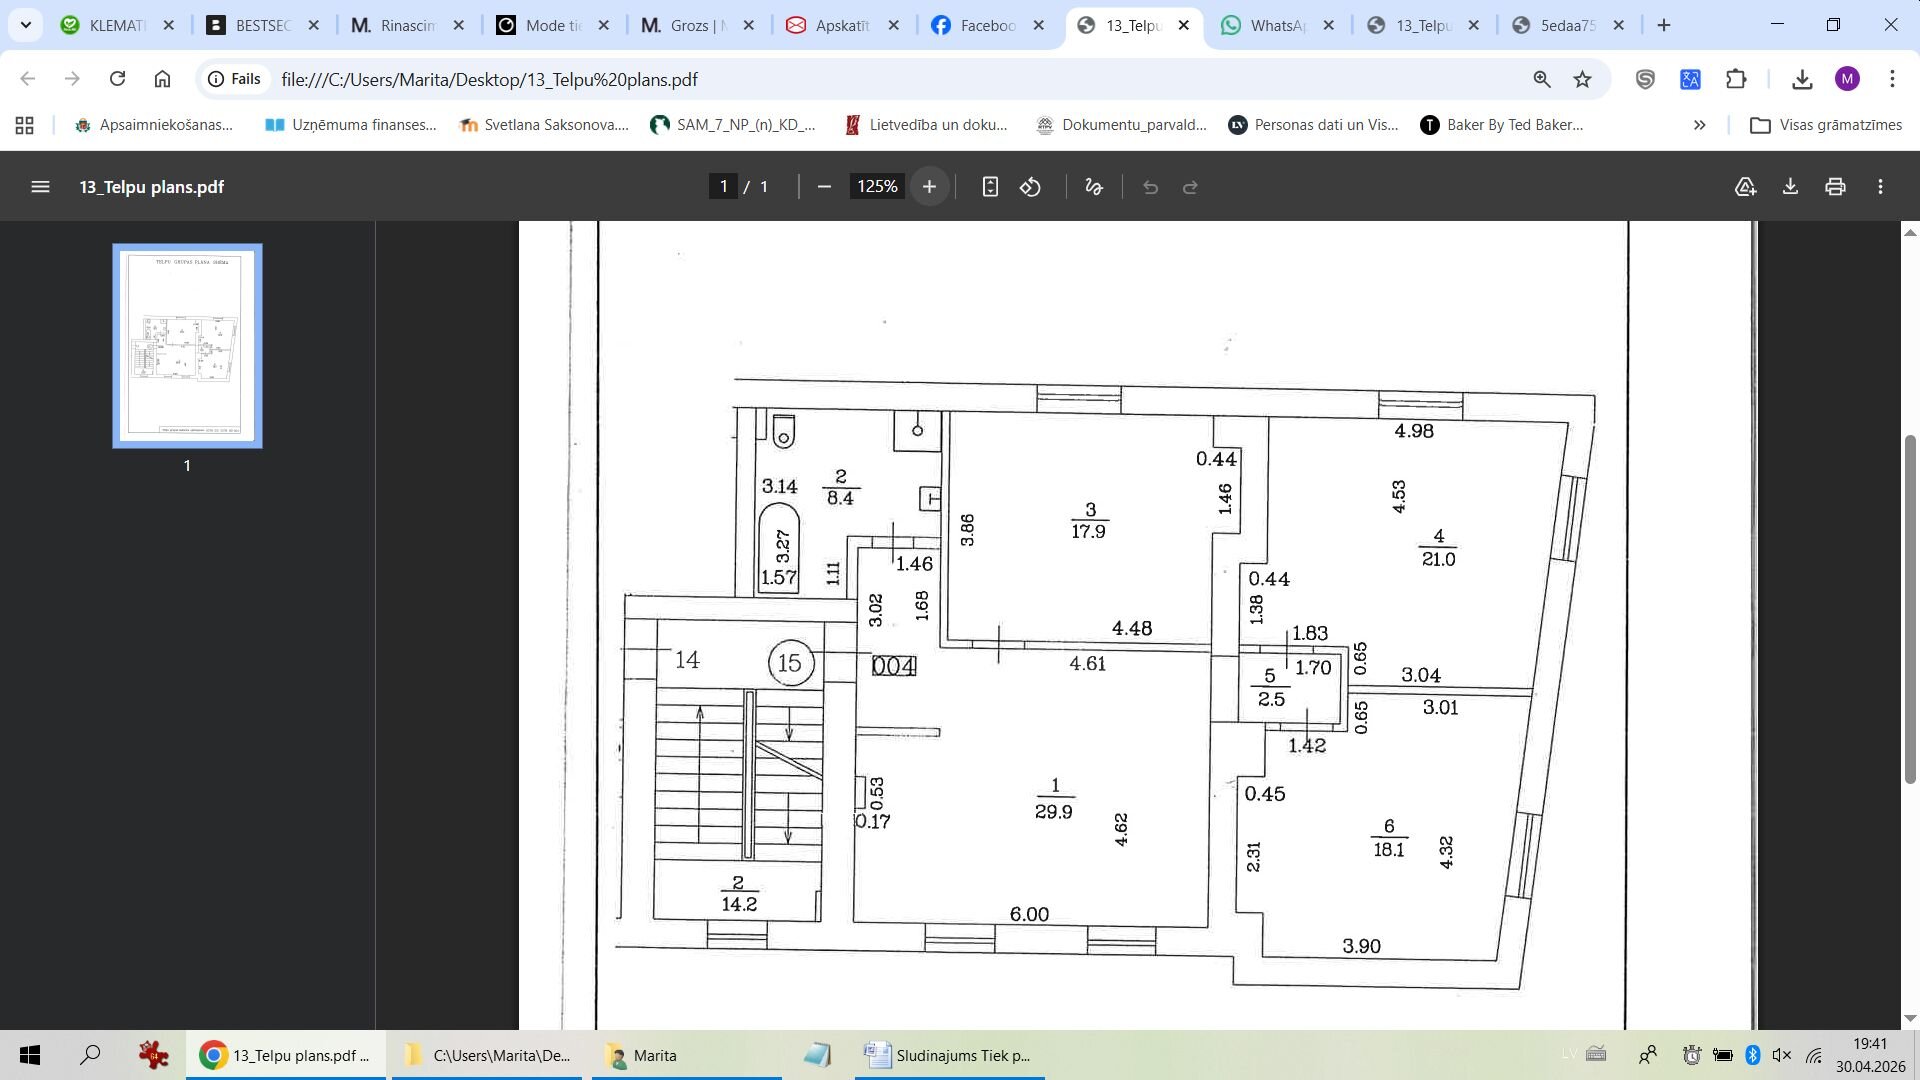Viewport: 1920px width, 1080px height.
Task: Switch to the KLEMATI tab
Action: (x=115, y=25)
